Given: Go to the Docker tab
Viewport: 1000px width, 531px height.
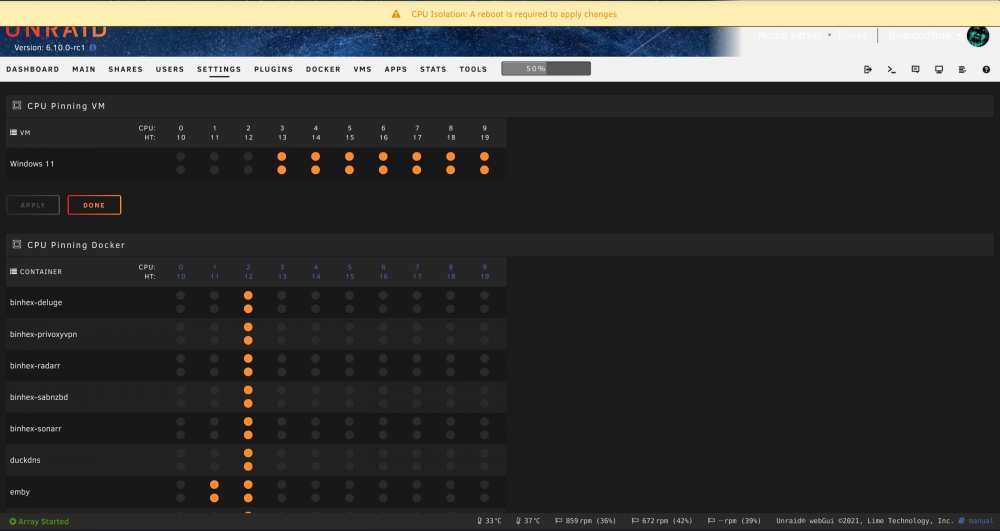Looking at the screenshot, I should [323, 69].
